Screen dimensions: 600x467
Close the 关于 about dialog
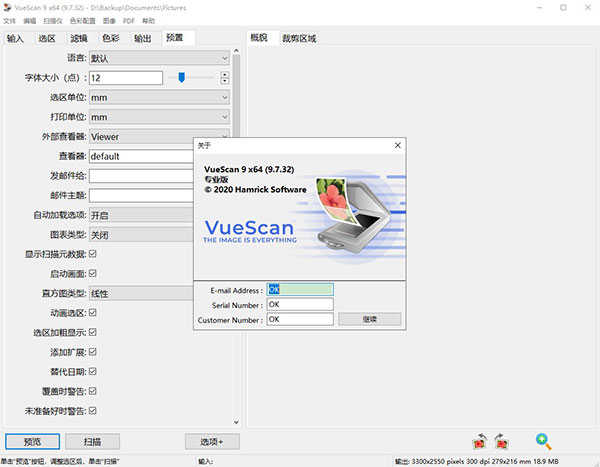[398, 145]
